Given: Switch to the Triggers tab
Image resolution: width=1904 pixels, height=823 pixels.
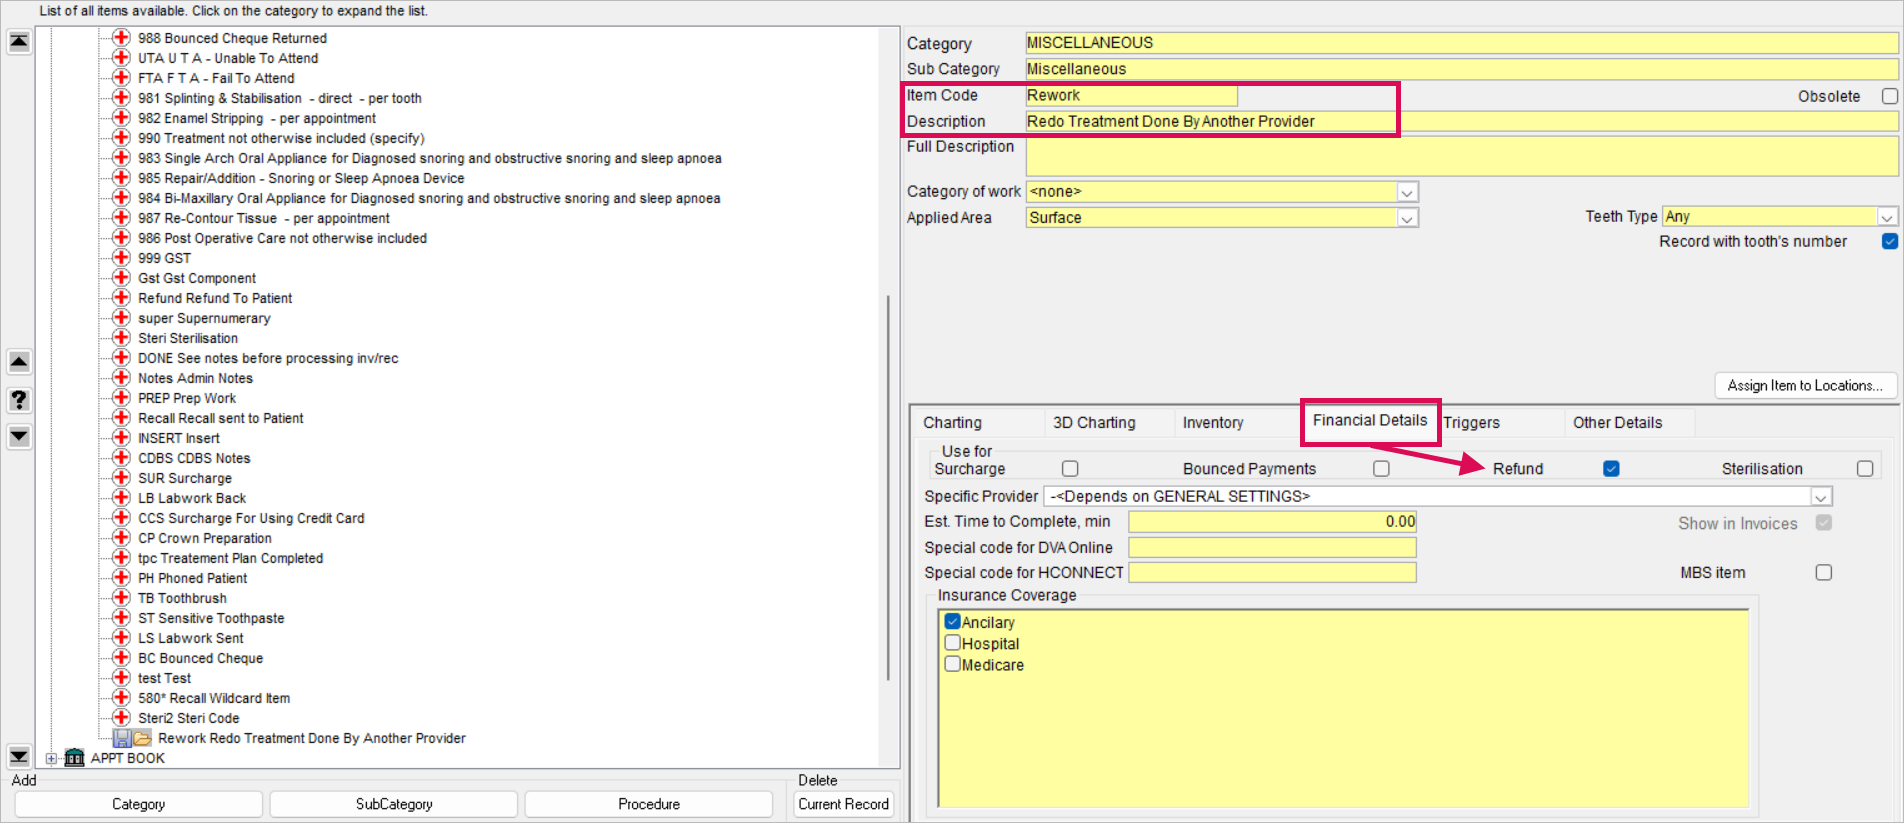Looking at the screenshot, I should click(x=1471, y=423).
